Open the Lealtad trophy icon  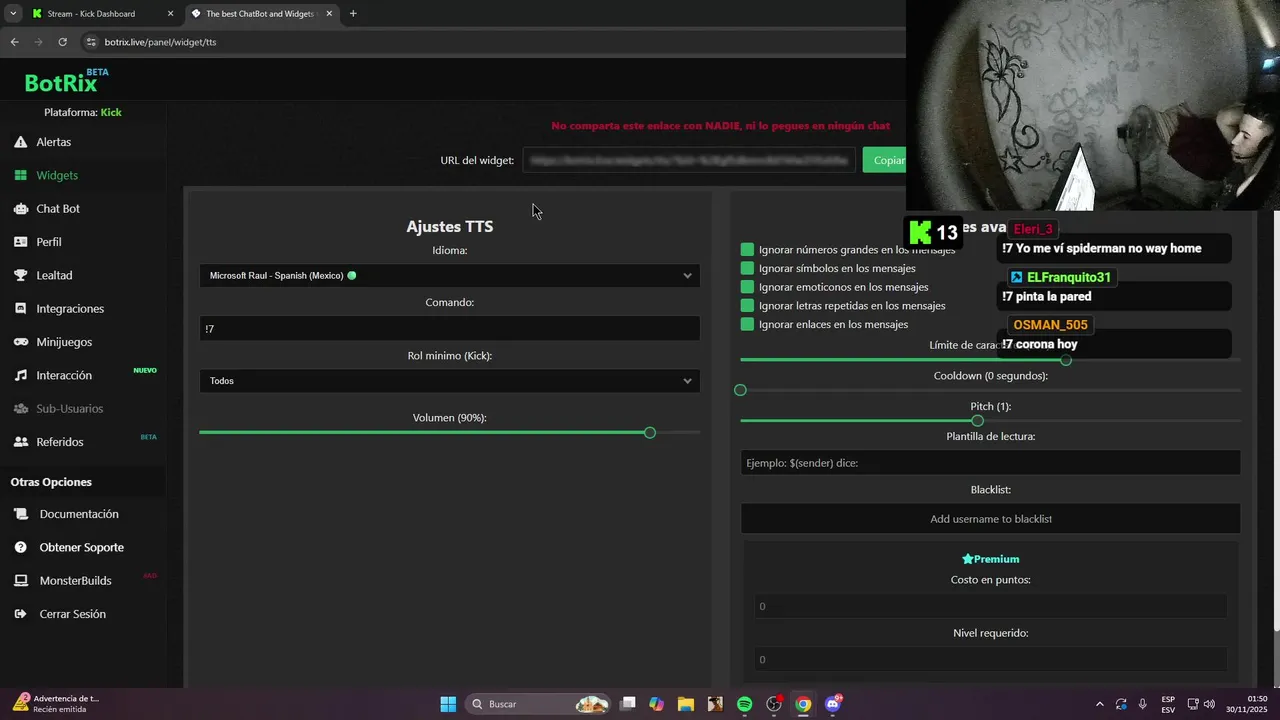(20, 275)
